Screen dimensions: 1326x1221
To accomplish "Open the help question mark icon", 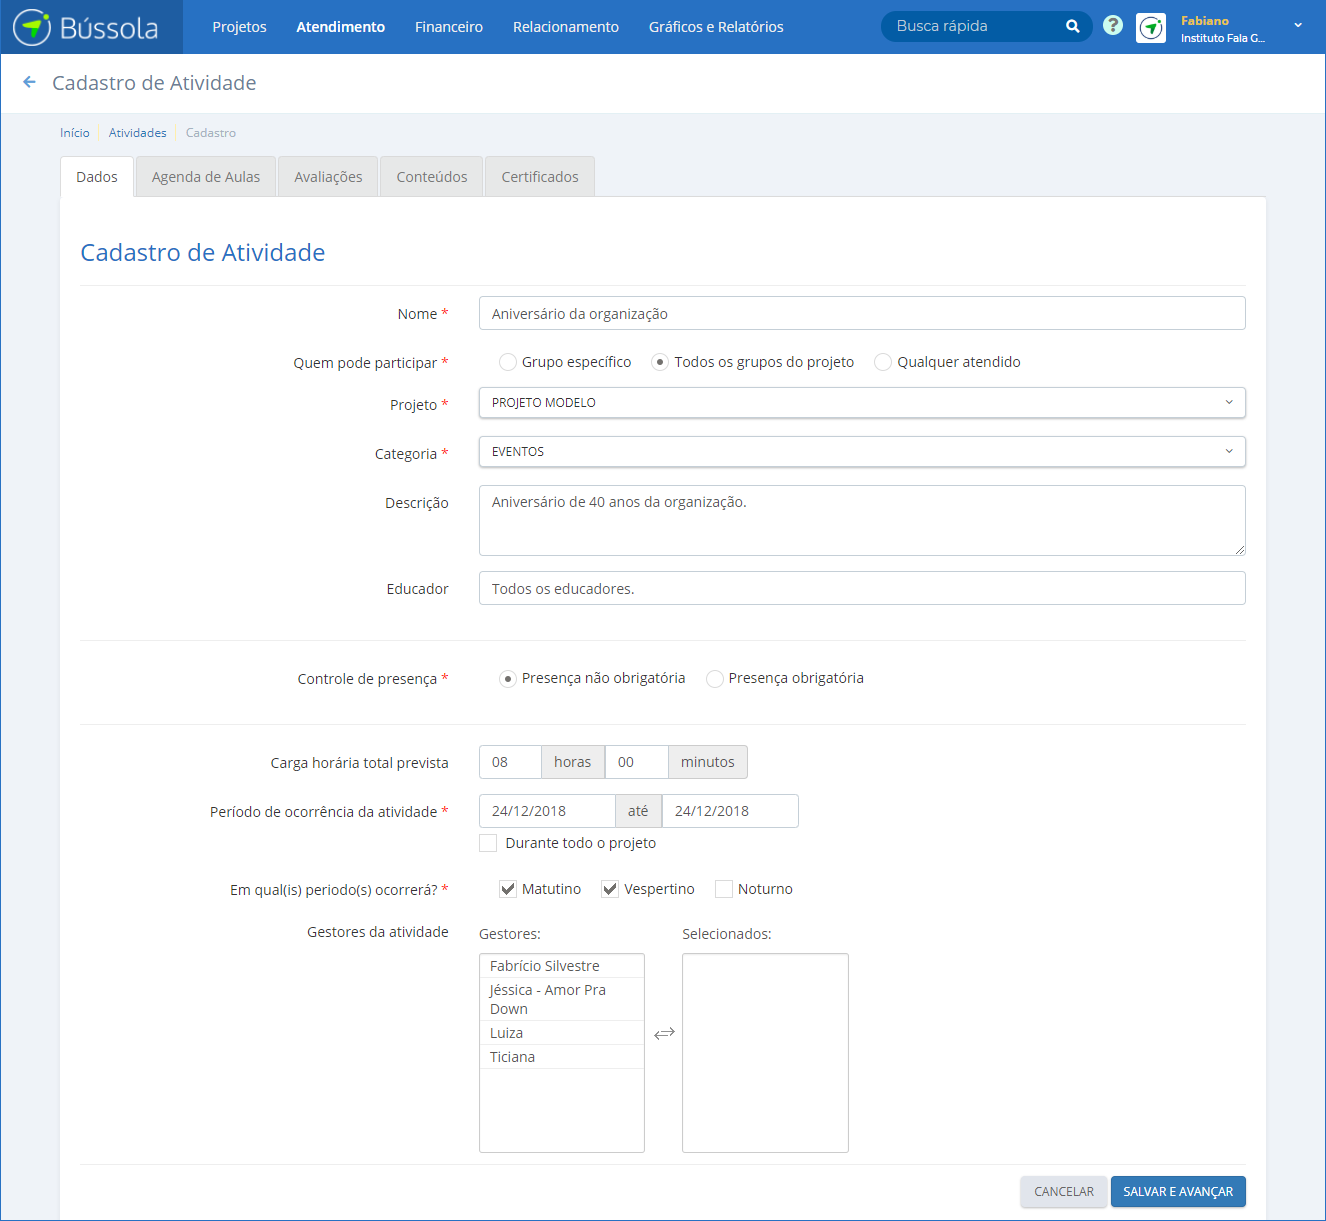I will (1112, 26).
